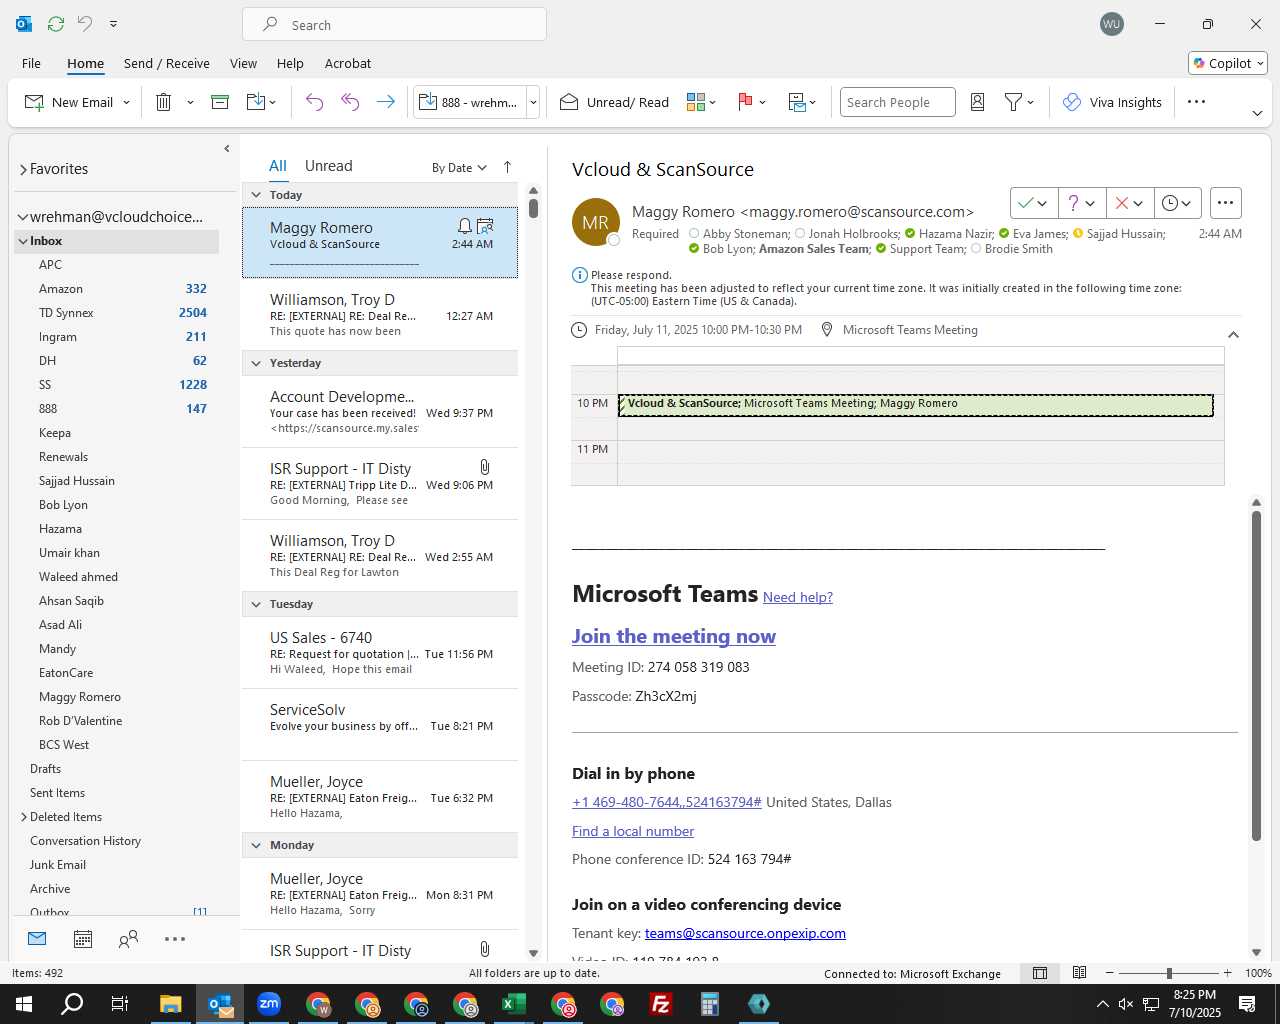Open the New Email dropdown arrow

coord(126,102)
